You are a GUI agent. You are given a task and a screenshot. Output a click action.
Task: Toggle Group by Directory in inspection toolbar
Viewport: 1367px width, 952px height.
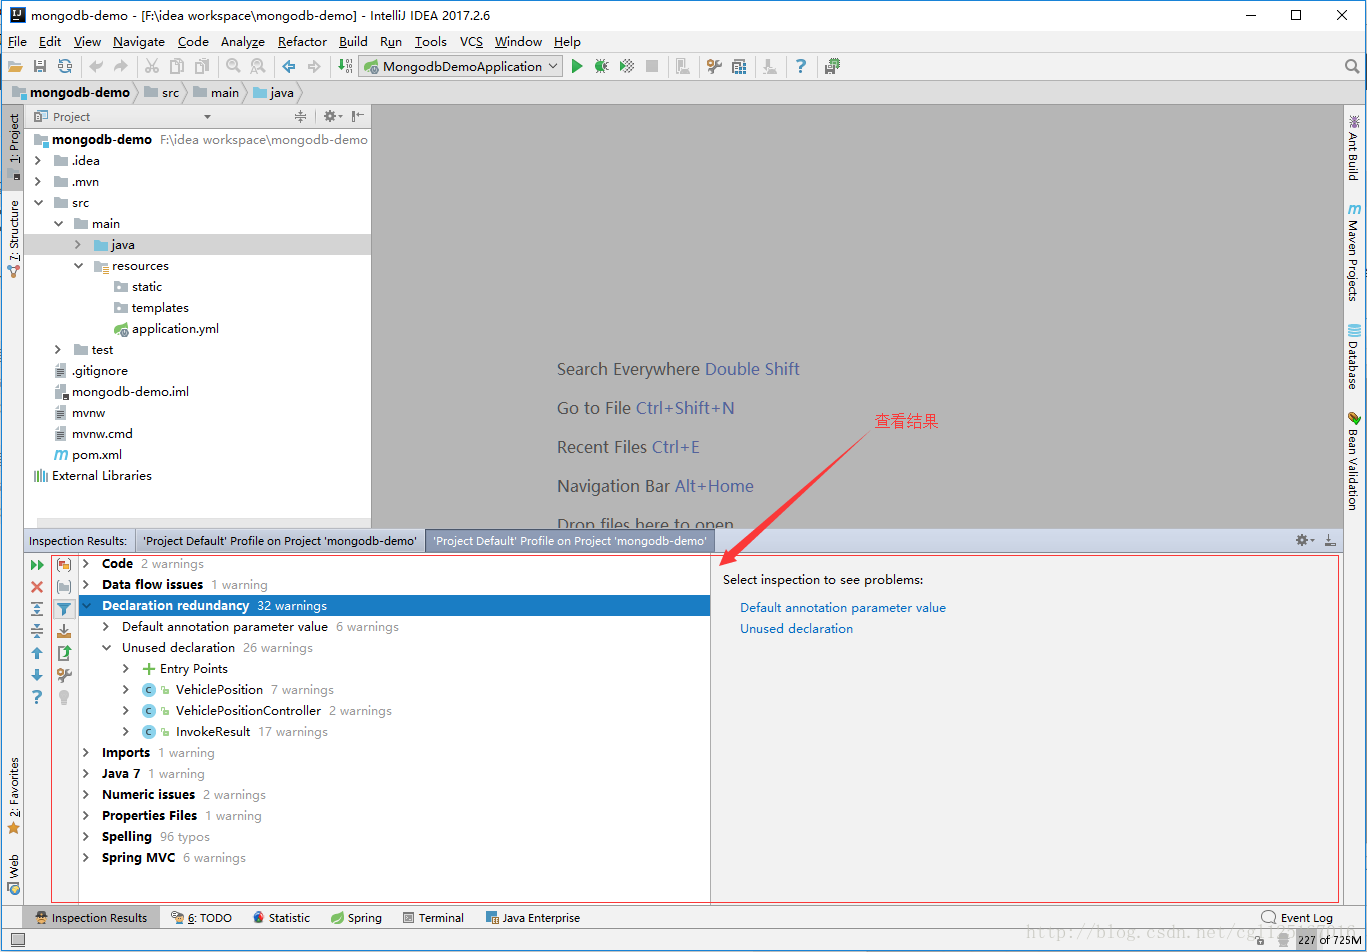point(64,587)
